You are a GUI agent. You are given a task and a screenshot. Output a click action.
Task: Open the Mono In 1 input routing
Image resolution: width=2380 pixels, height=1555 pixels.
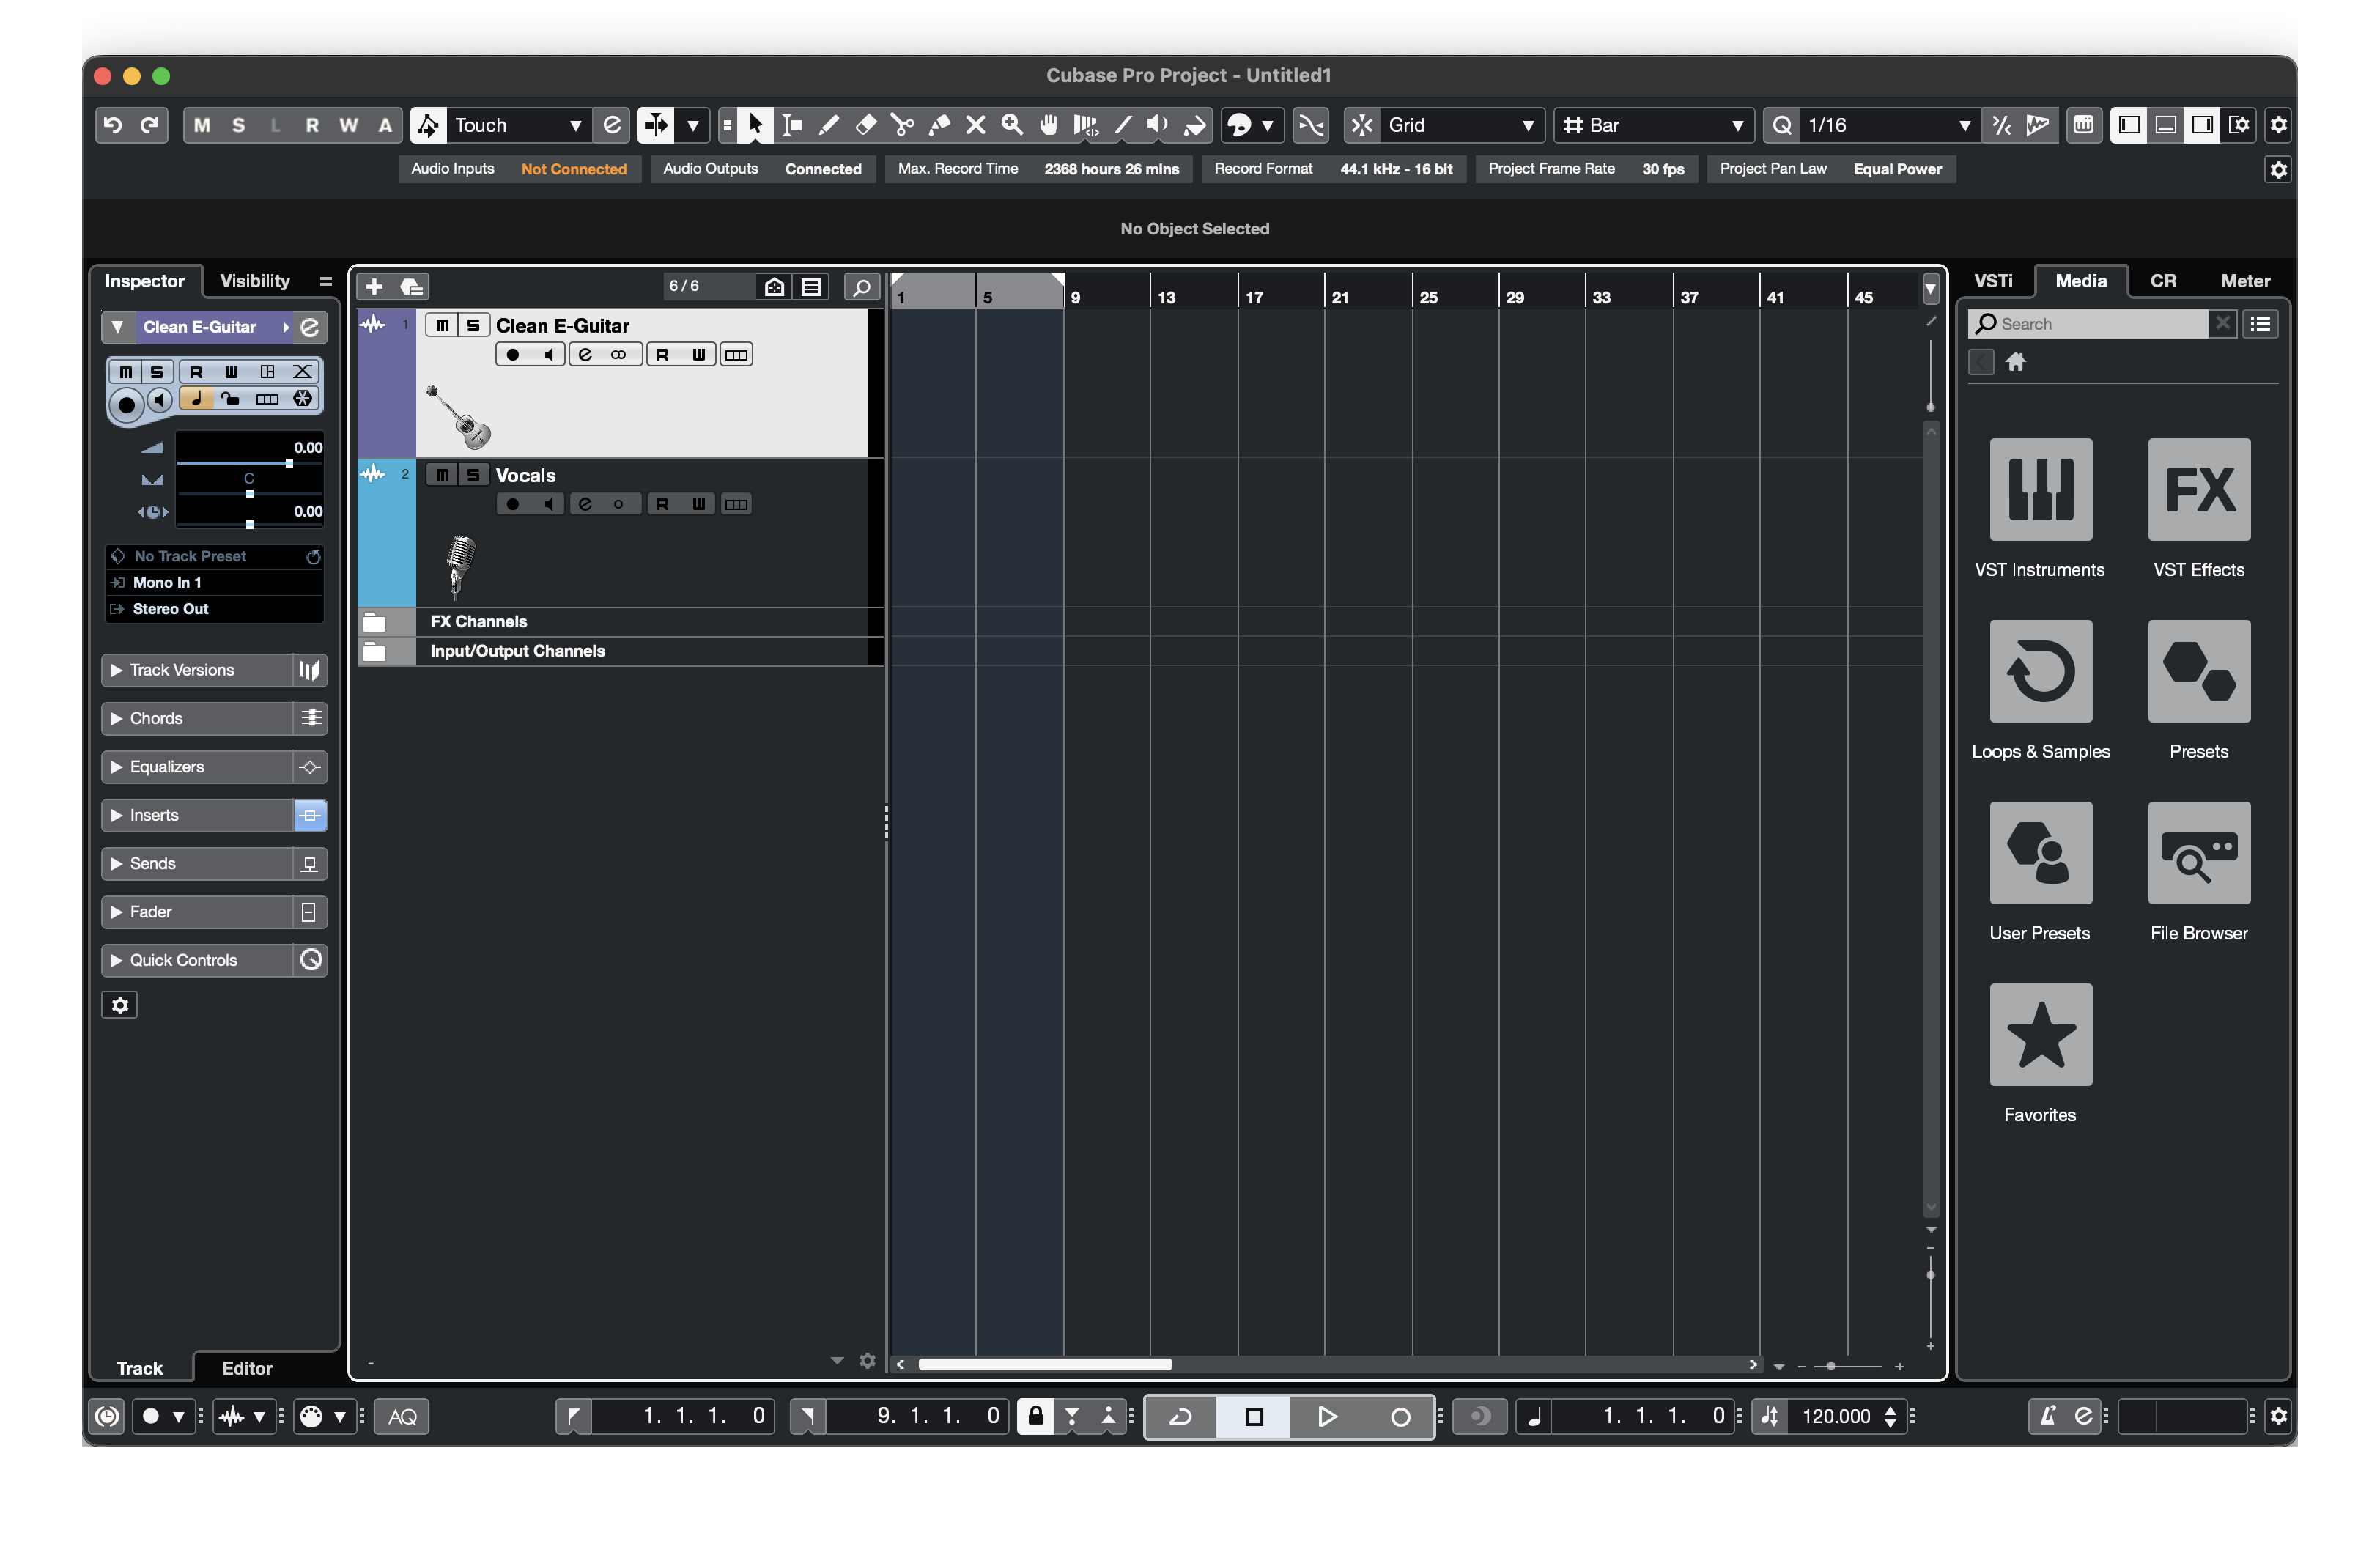[x=215, y=583]
